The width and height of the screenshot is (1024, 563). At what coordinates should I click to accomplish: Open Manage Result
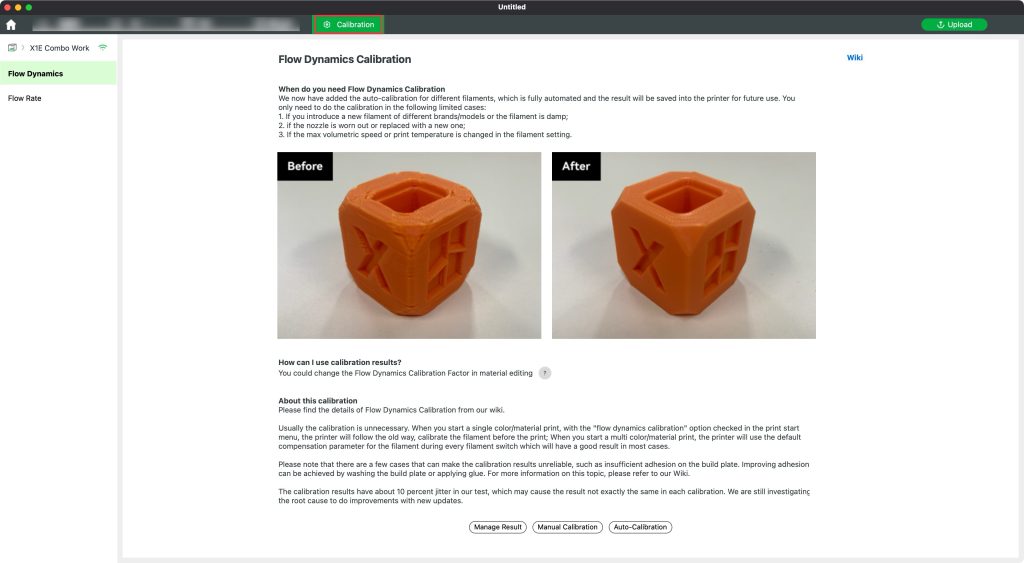(x=498, y=527)
